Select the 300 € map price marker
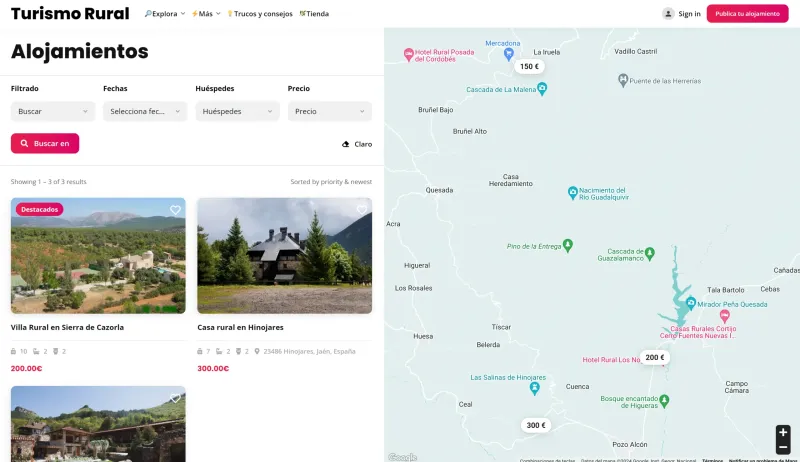This screenshot has width=800, height=462. point(536,425)
